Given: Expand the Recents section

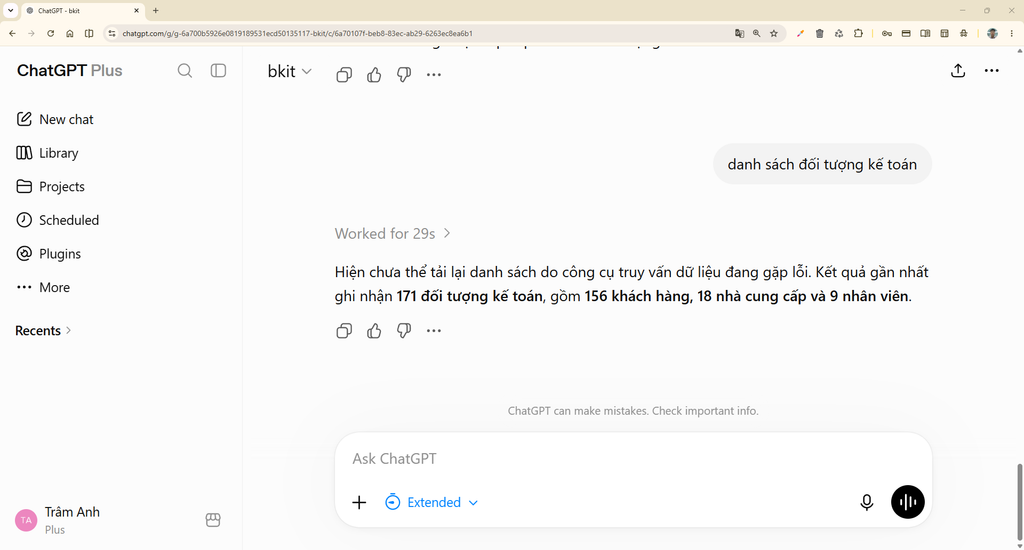Looking at the screenshot, I should (43, 331).
